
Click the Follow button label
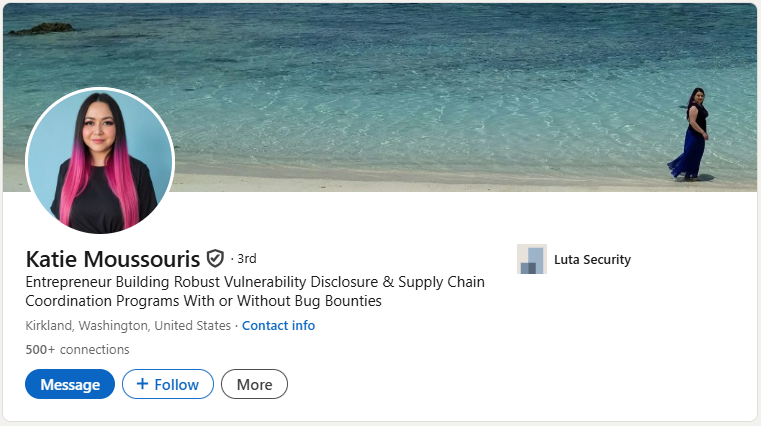pyautogui.click(x=176, y=384)
